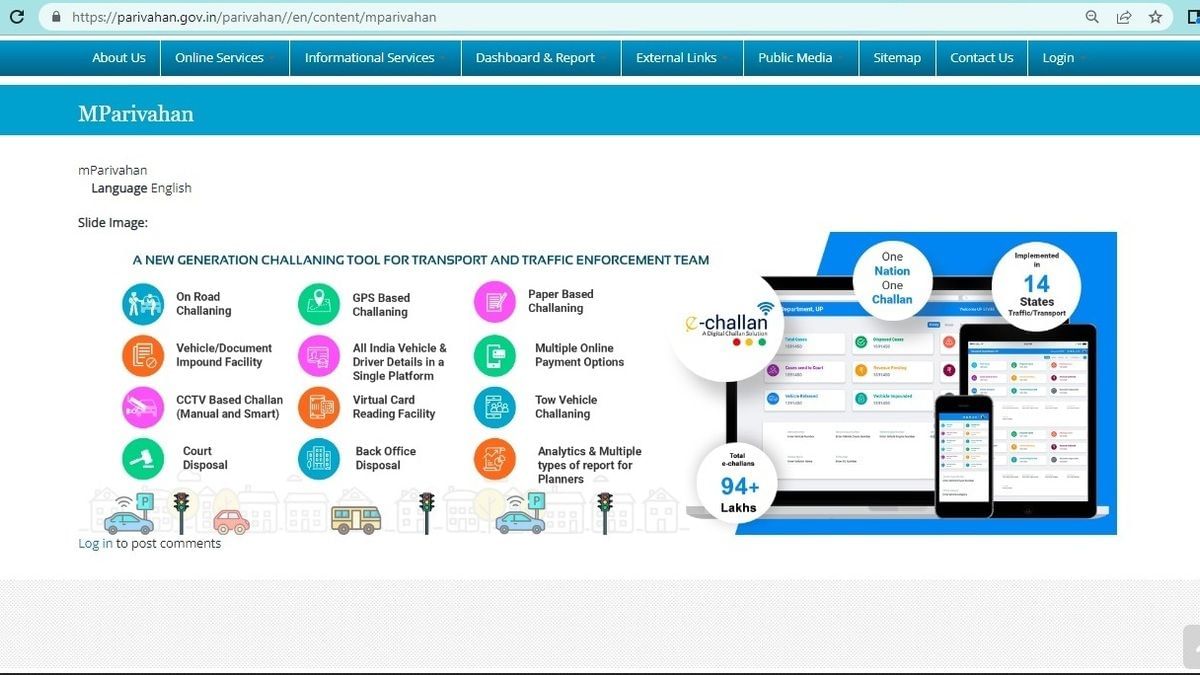Open the Paper Based Challaning icon
This screenshot has width=1200, height=675.
(x=493, y=302)
